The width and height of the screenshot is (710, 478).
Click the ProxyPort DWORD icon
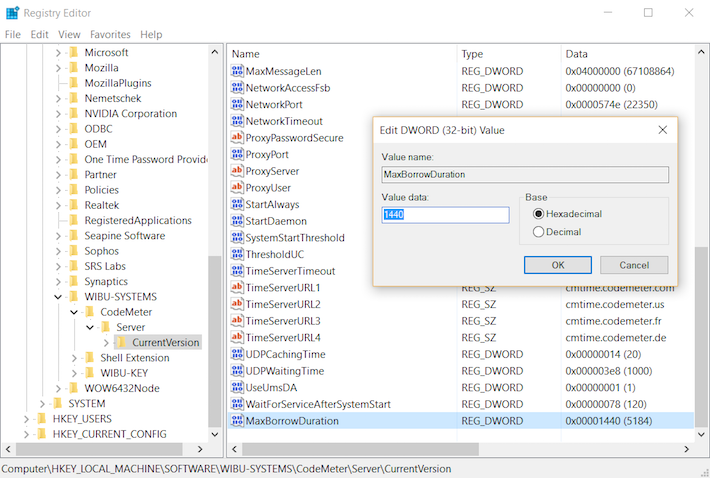click(x=237, y=154)
